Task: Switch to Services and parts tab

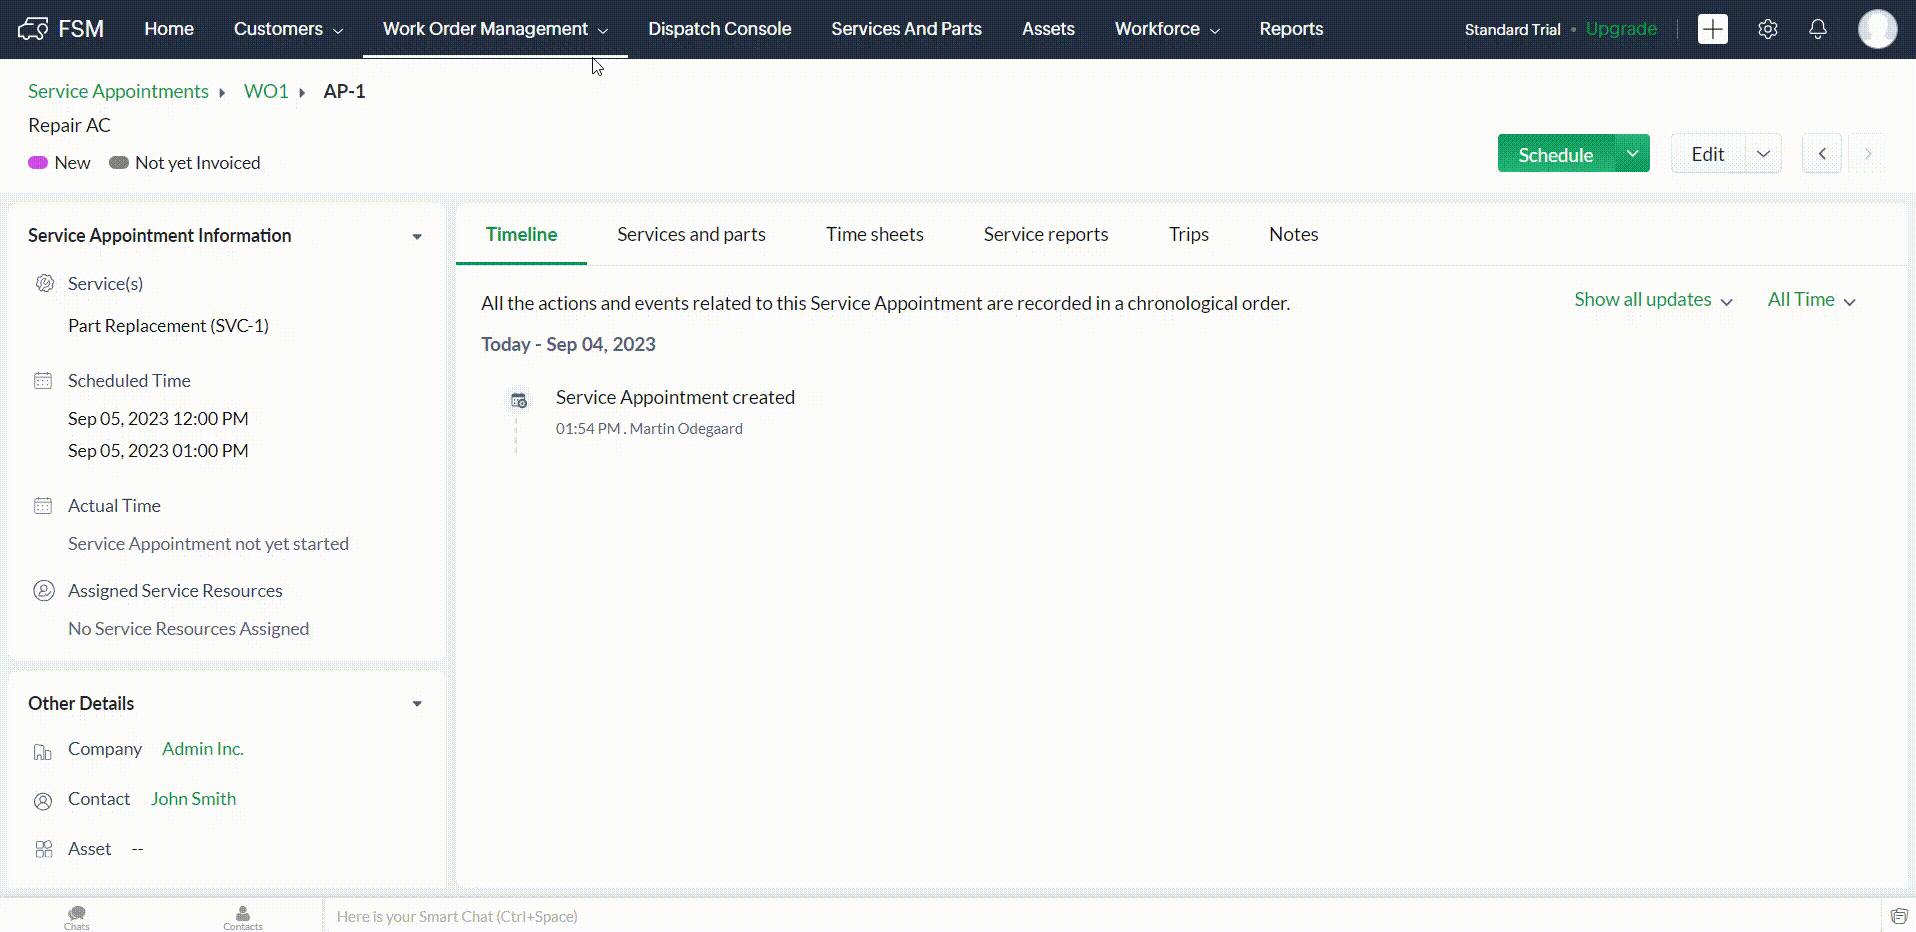Action: click(x=691, y=234)
